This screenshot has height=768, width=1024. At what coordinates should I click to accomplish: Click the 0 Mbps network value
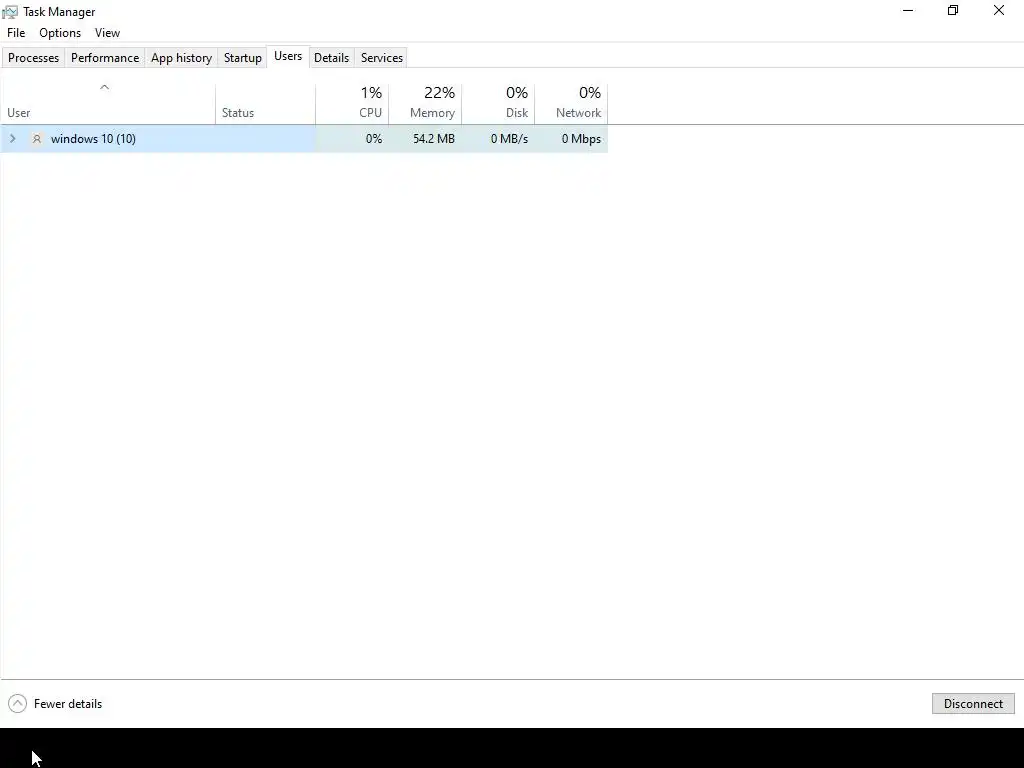click(x=581, y=138)
